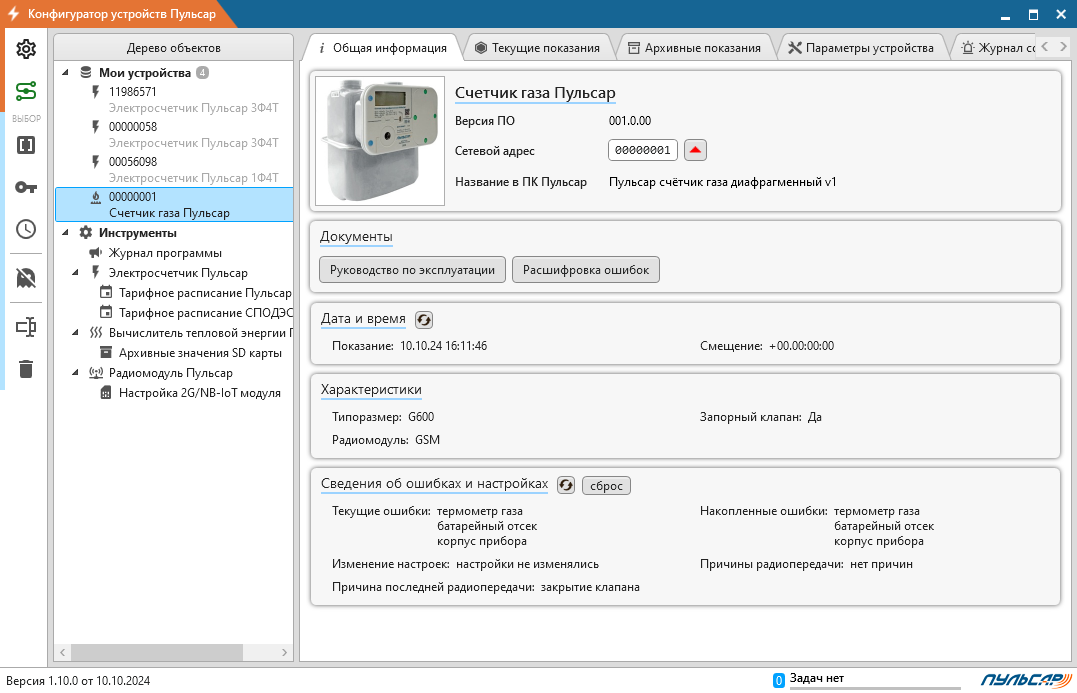This screenshot has height=693, width=1077.
Task: Collapse the Радиомодуль Пульсар node
Action: coord(76,373)
